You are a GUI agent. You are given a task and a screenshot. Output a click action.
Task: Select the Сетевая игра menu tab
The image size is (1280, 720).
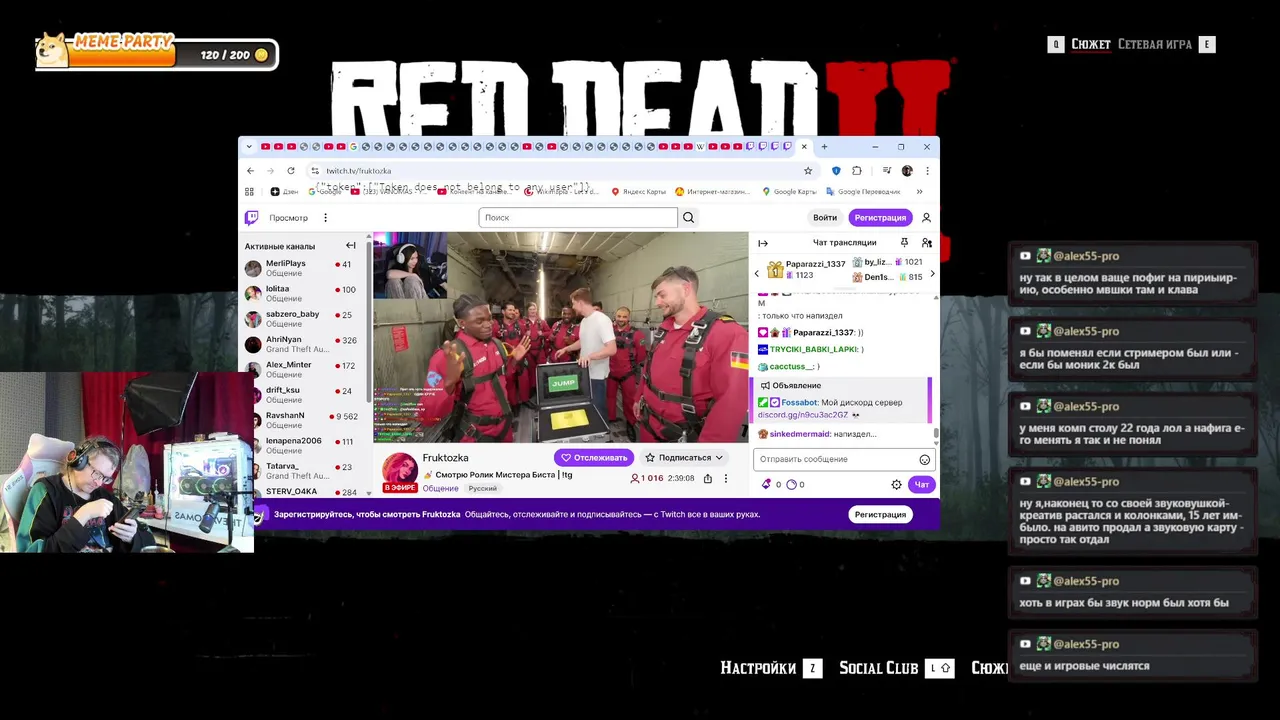1155,44
